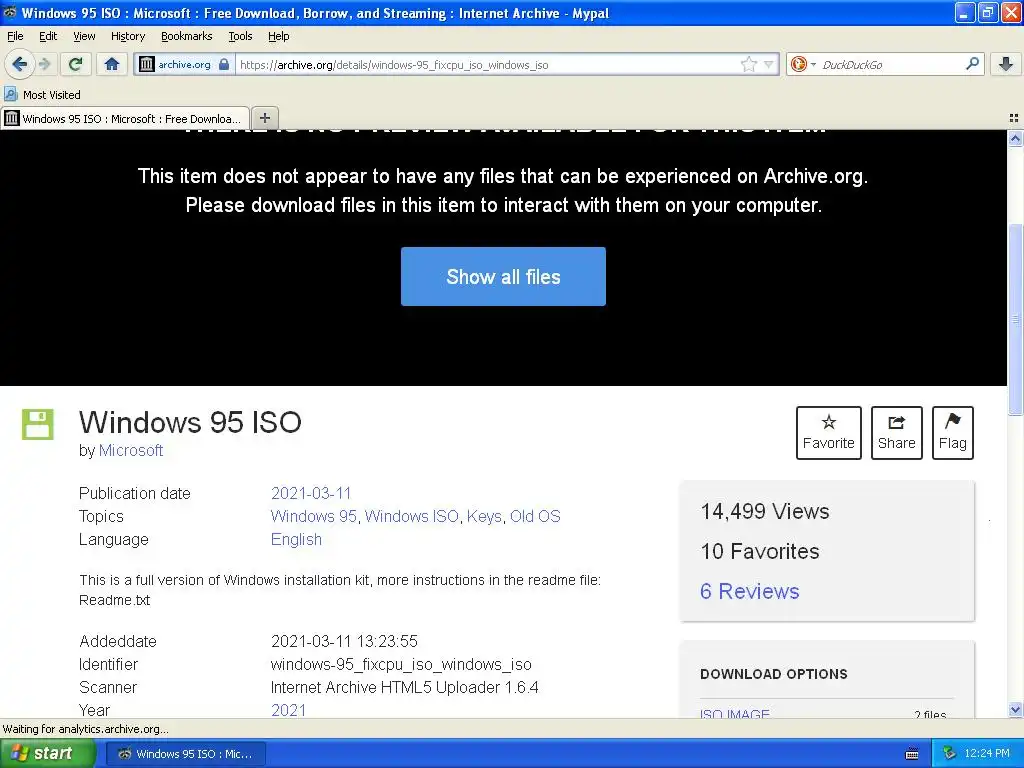1024x768 pixels.
Task: Click the Forward arrow button
Action: (45, 64)
